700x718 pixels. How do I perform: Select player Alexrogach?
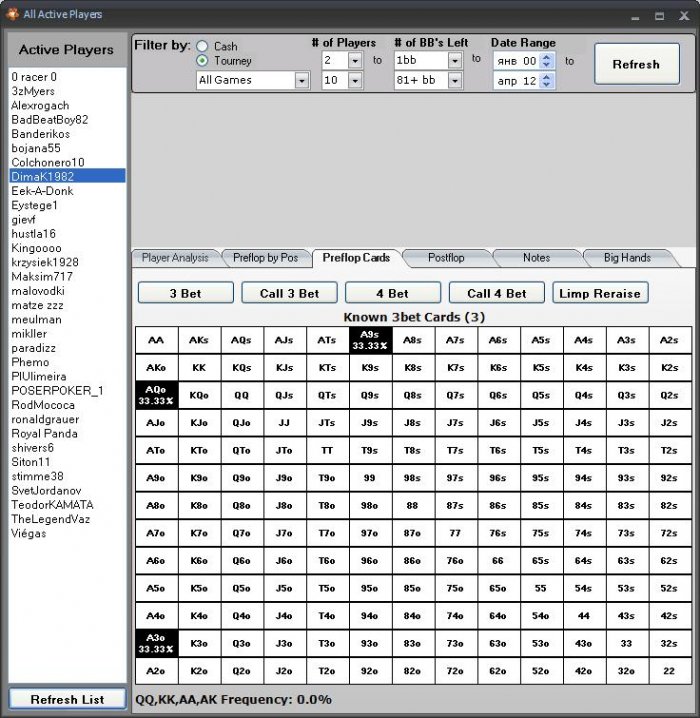67,105
